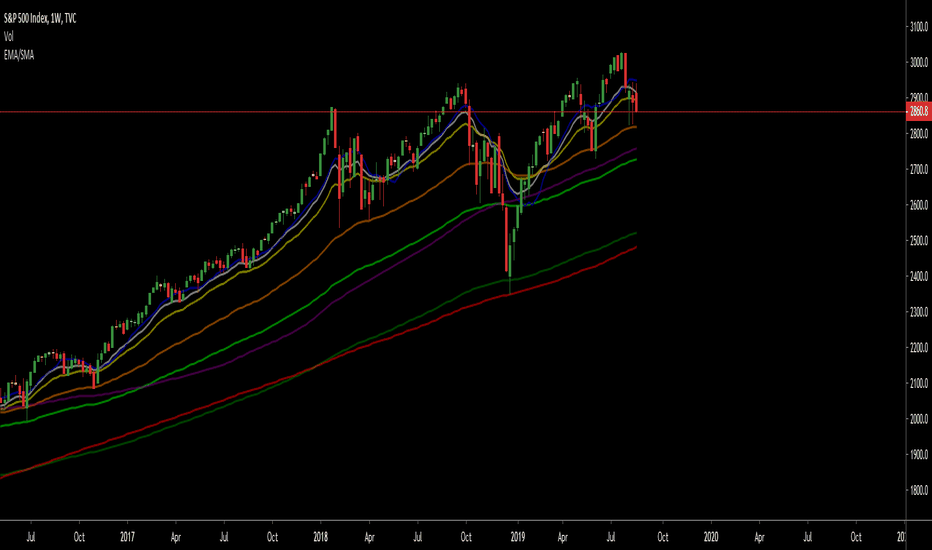Click the 2600.0 price axis label
The height and width of the screenshot is (550, 932).
[x=919, y=205]
